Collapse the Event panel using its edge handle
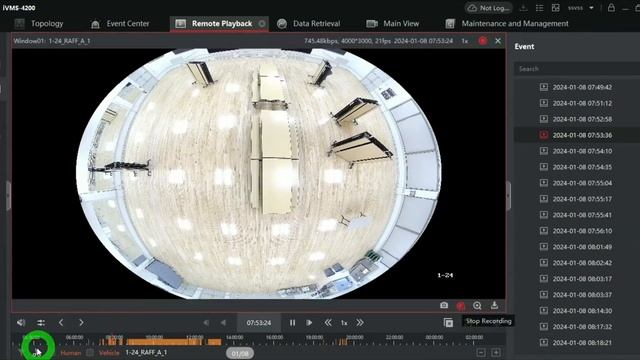Viewport: 640px width, 360px height. point(509,195)
